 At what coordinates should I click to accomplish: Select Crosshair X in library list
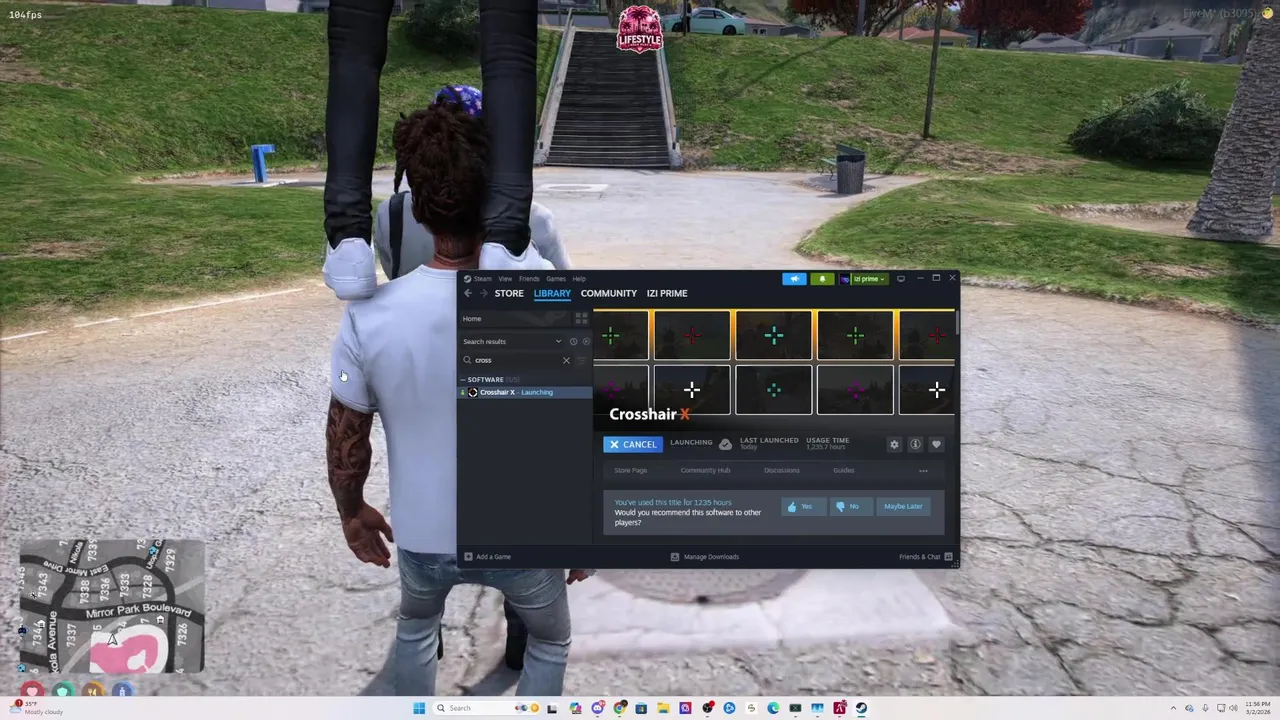pyautogui.click(x=525, y=392)
